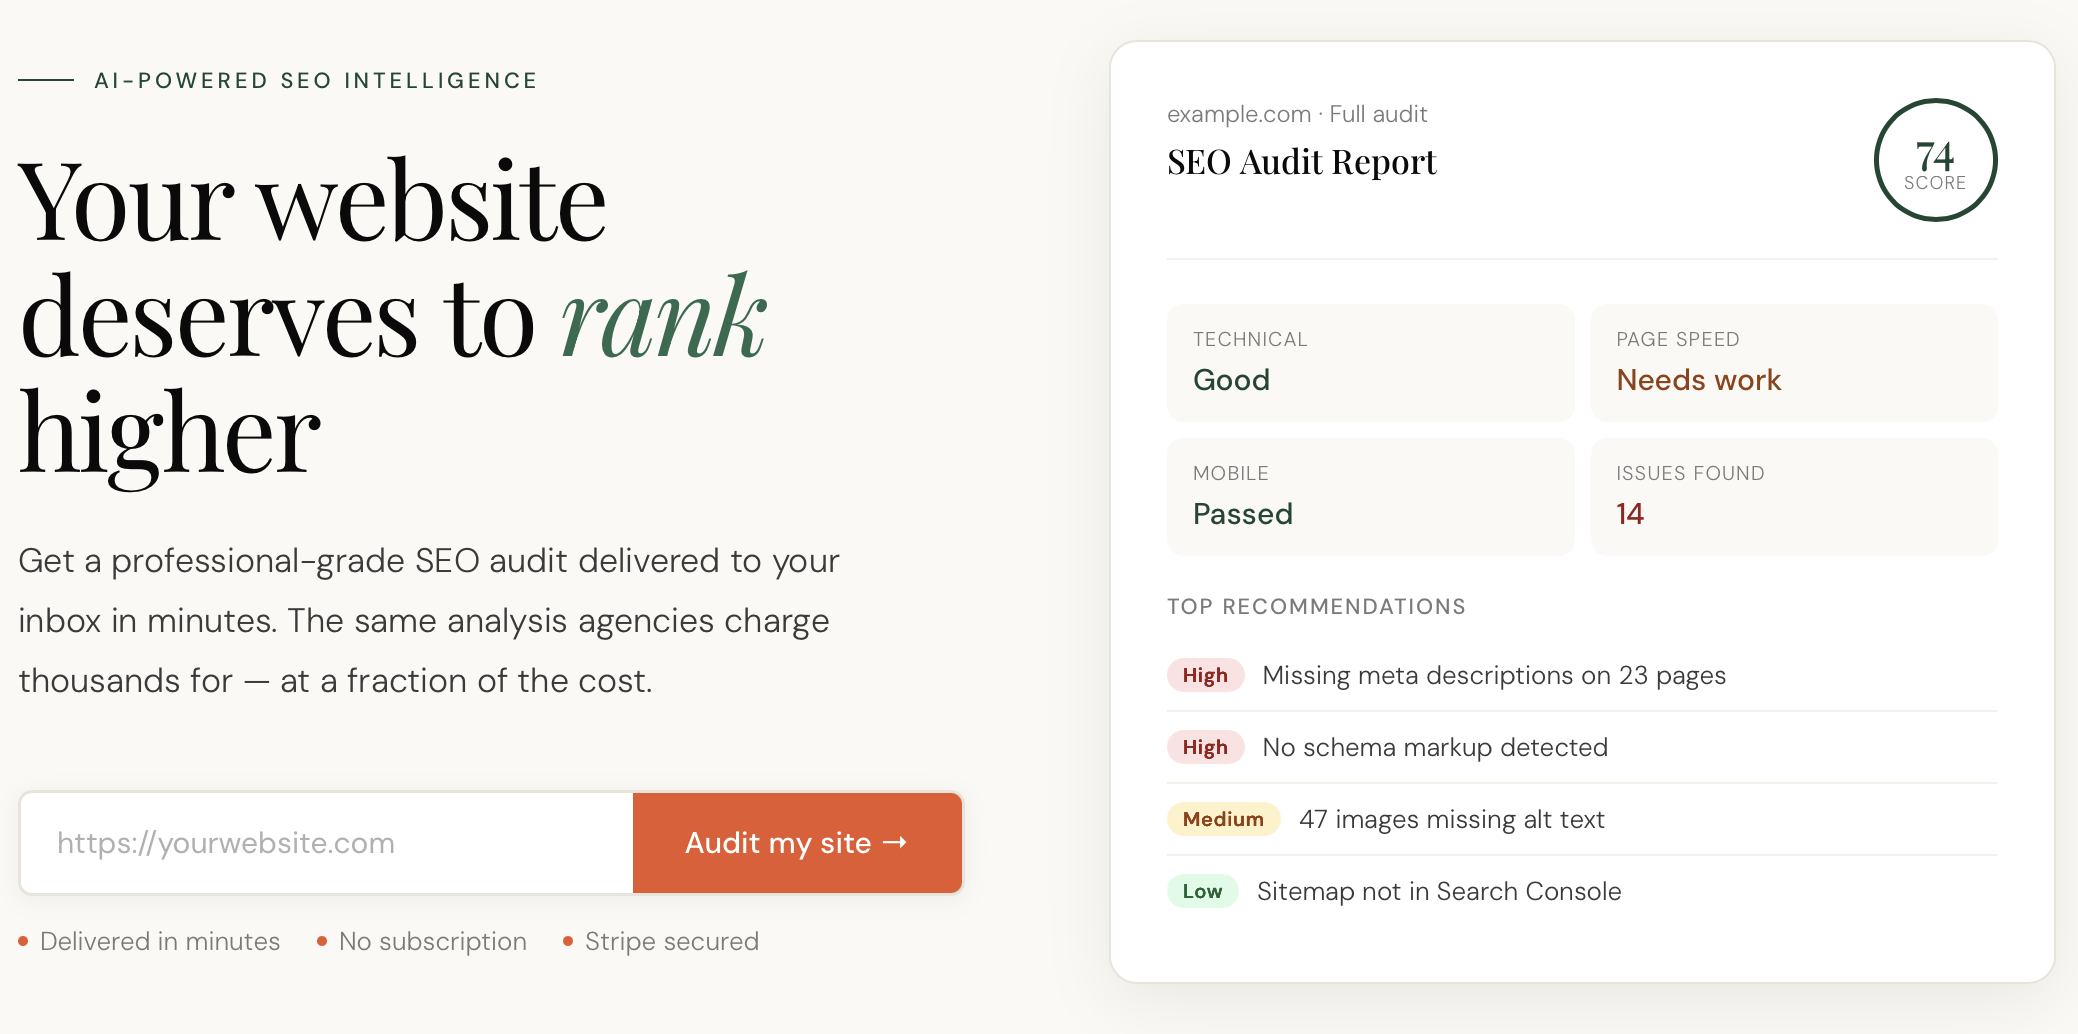Click the example.com Full audit label
This screenshot has height=1034, width=2078.
click(1297, 113)
